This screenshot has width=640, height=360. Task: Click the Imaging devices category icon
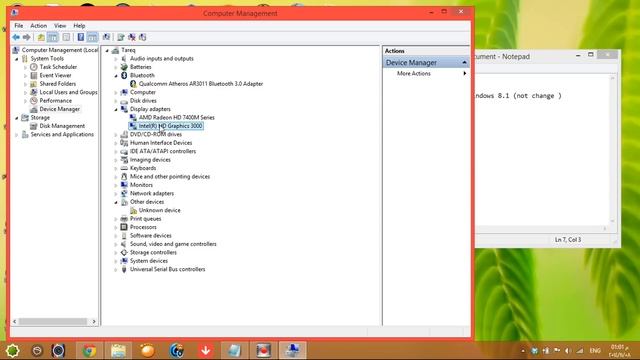pos(124,160)
